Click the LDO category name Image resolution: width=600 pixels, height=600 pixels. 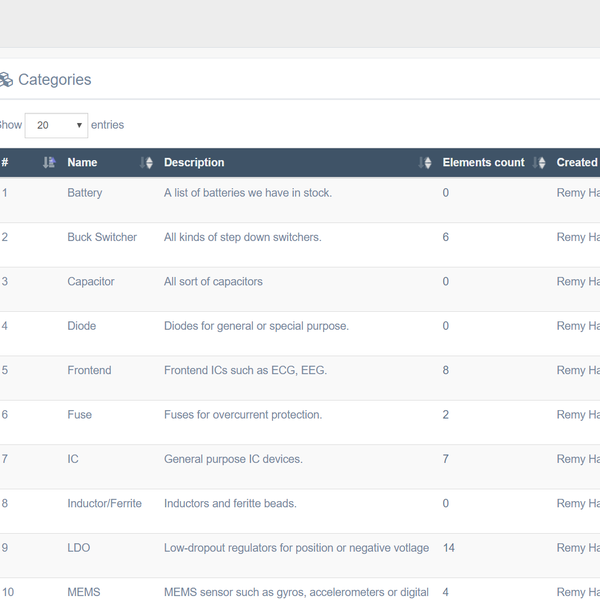pyautogui.click(x=79, y=548)
